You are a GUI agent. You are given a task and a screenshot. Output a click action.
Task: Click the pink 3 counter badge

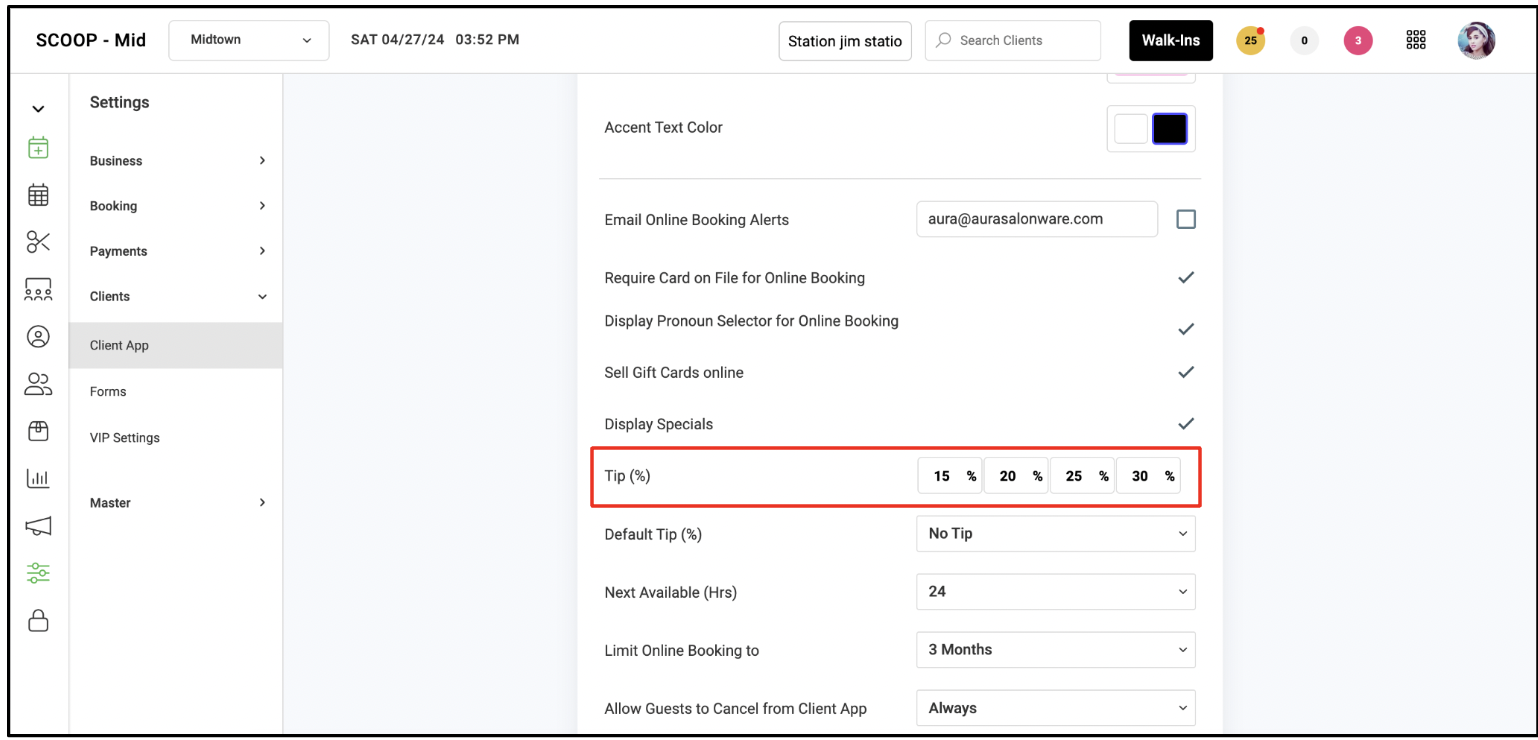pos(1357,41)
